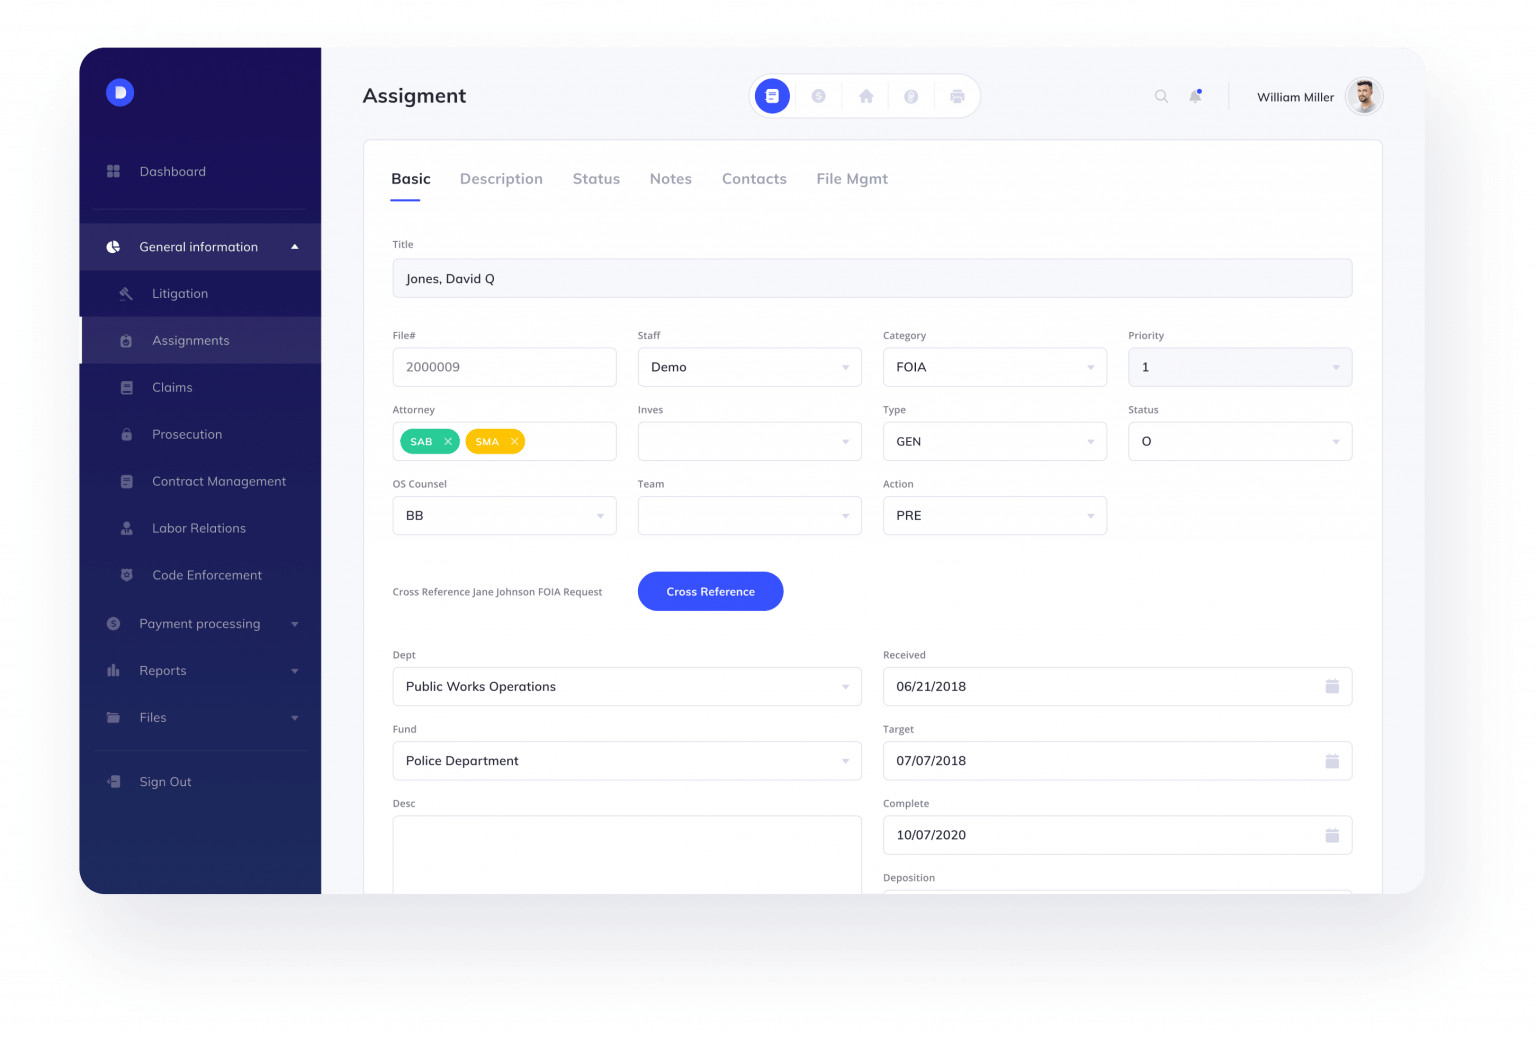The image size is (1536, 1037).
Task: Click the Prosecution lock icon
Action: (126, 434)
